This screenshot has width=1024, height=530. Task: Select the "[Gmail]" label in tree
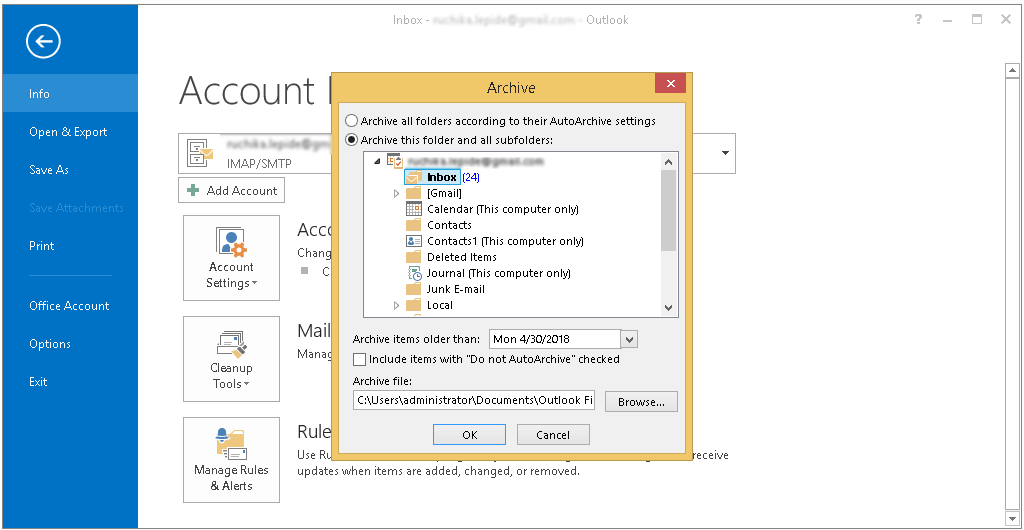[445, 193]
